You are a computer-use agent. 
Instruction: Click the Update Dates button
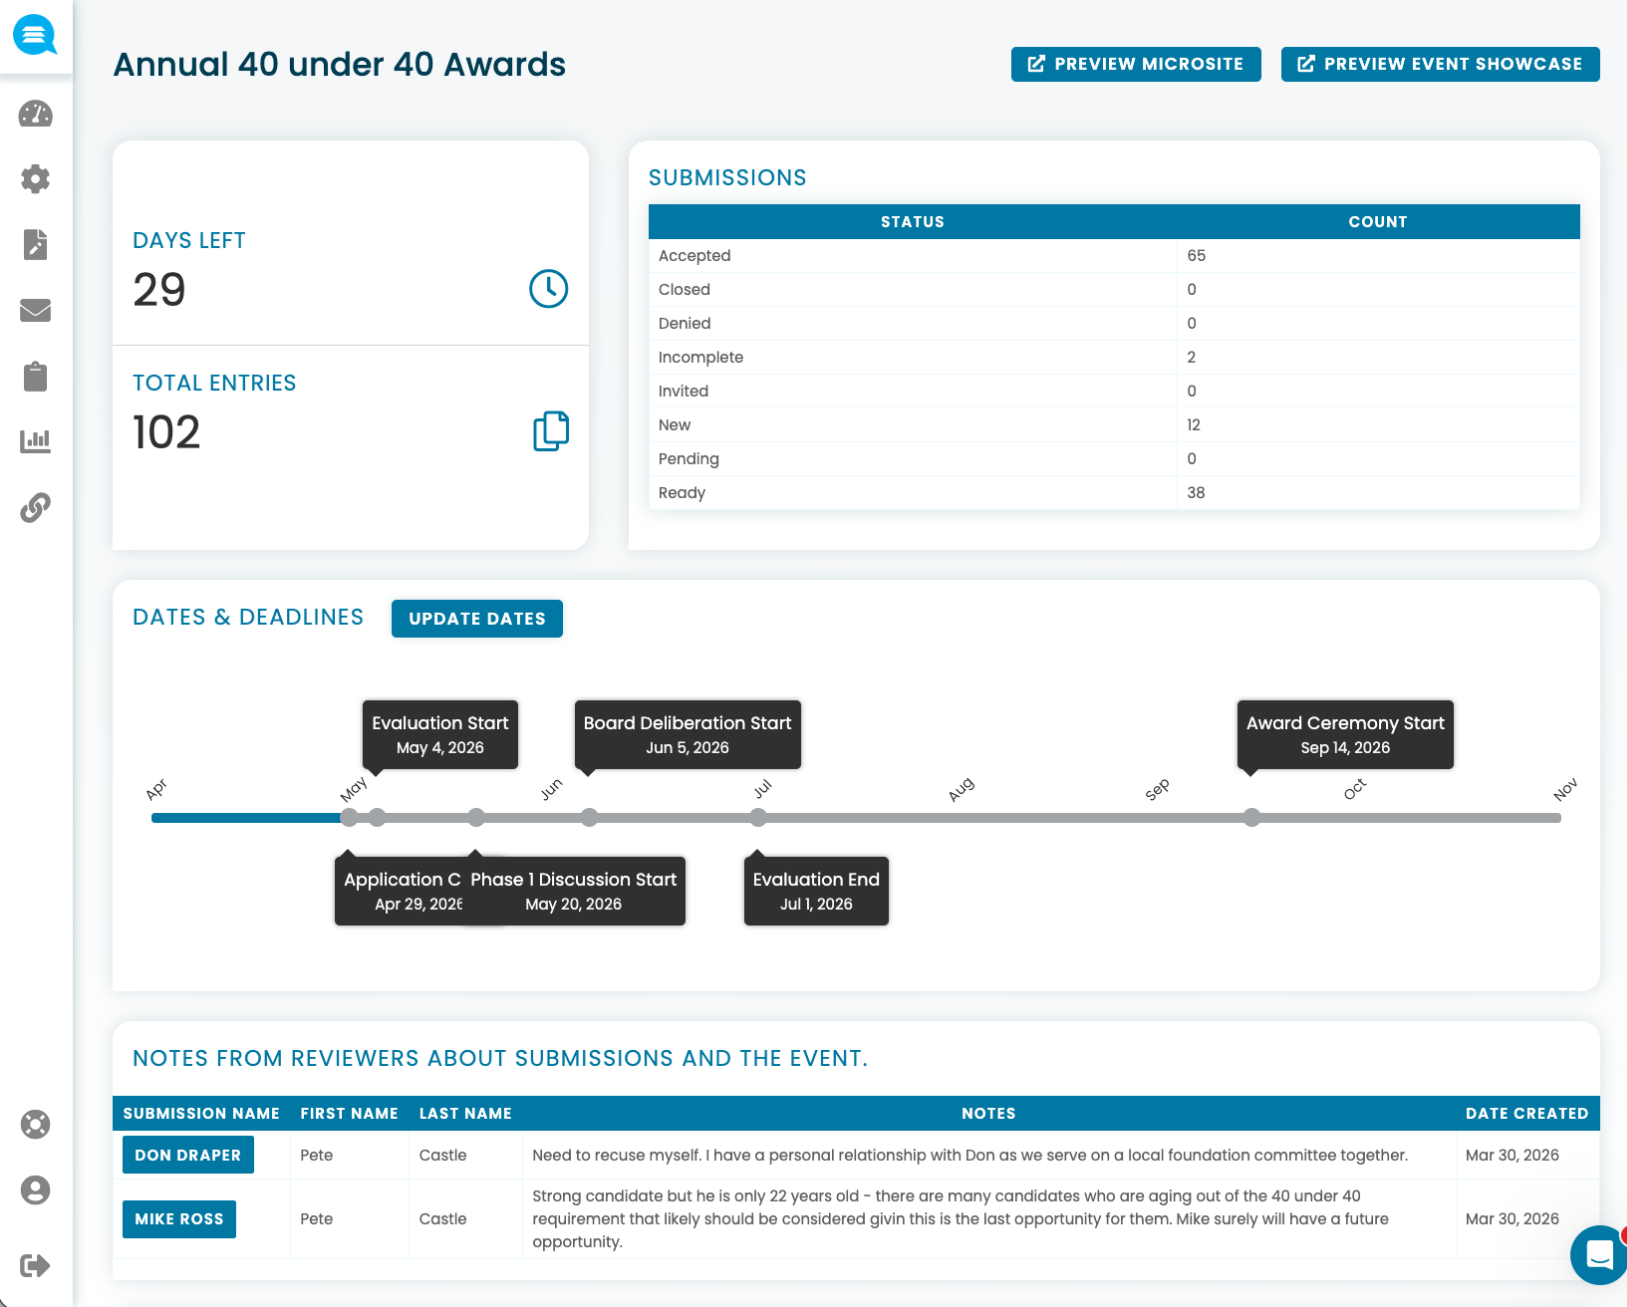(477, 618)
